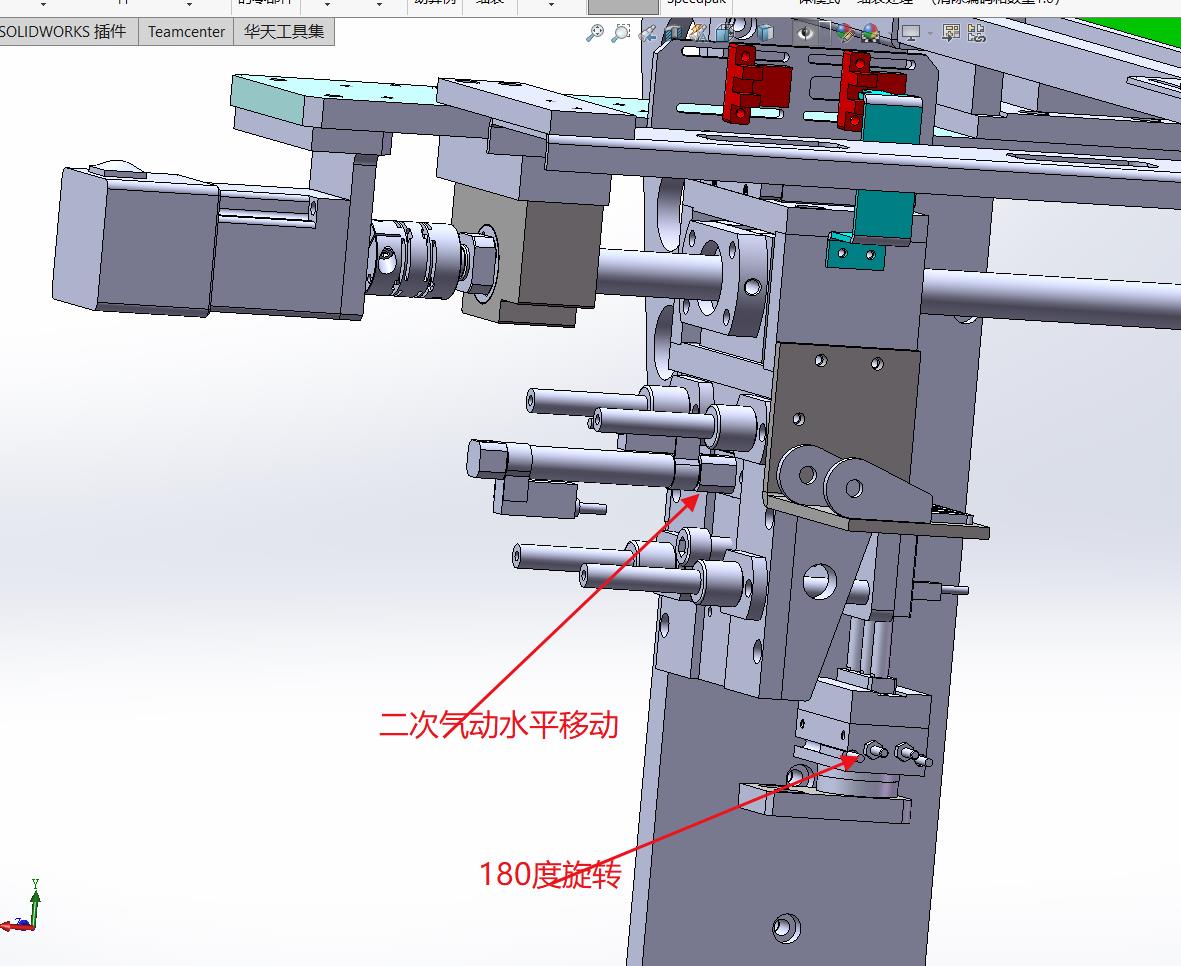Click the last icon in the heads-up toolbar
Screen dimensions: 1181x966
pyautogui.click(x=977, y=34)
